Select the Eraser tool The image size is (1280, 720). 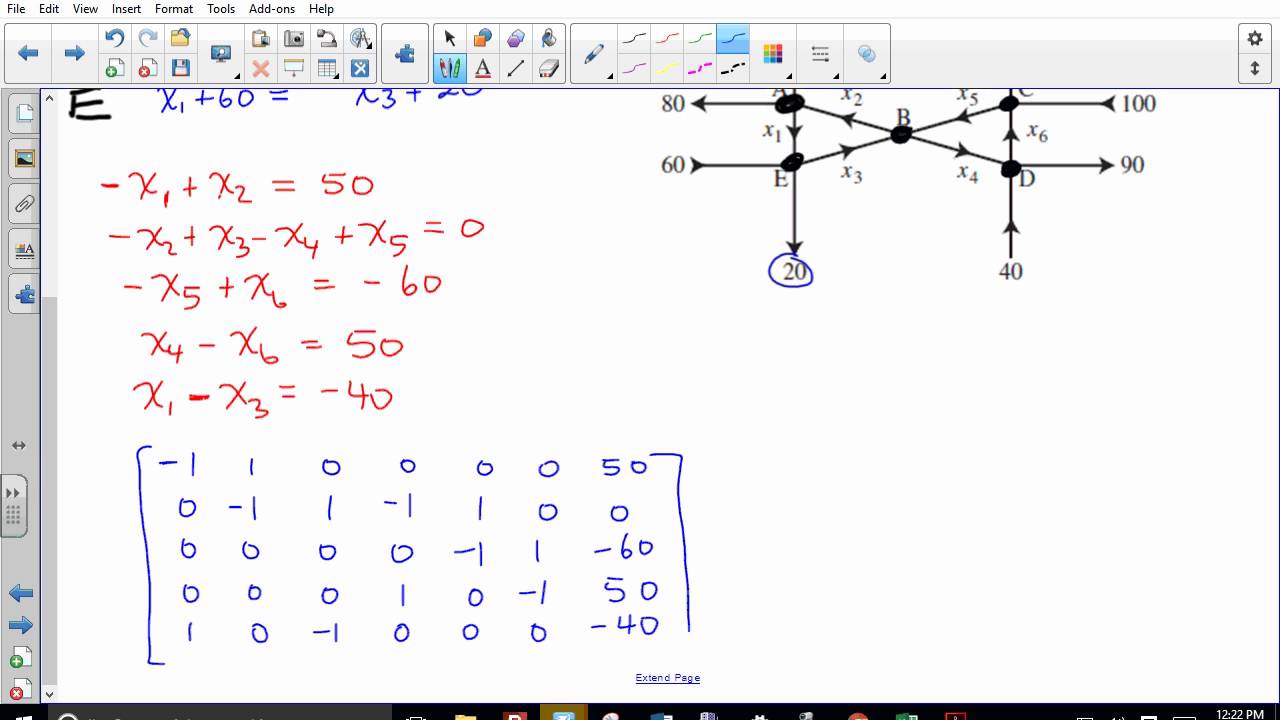click(548, 69)
